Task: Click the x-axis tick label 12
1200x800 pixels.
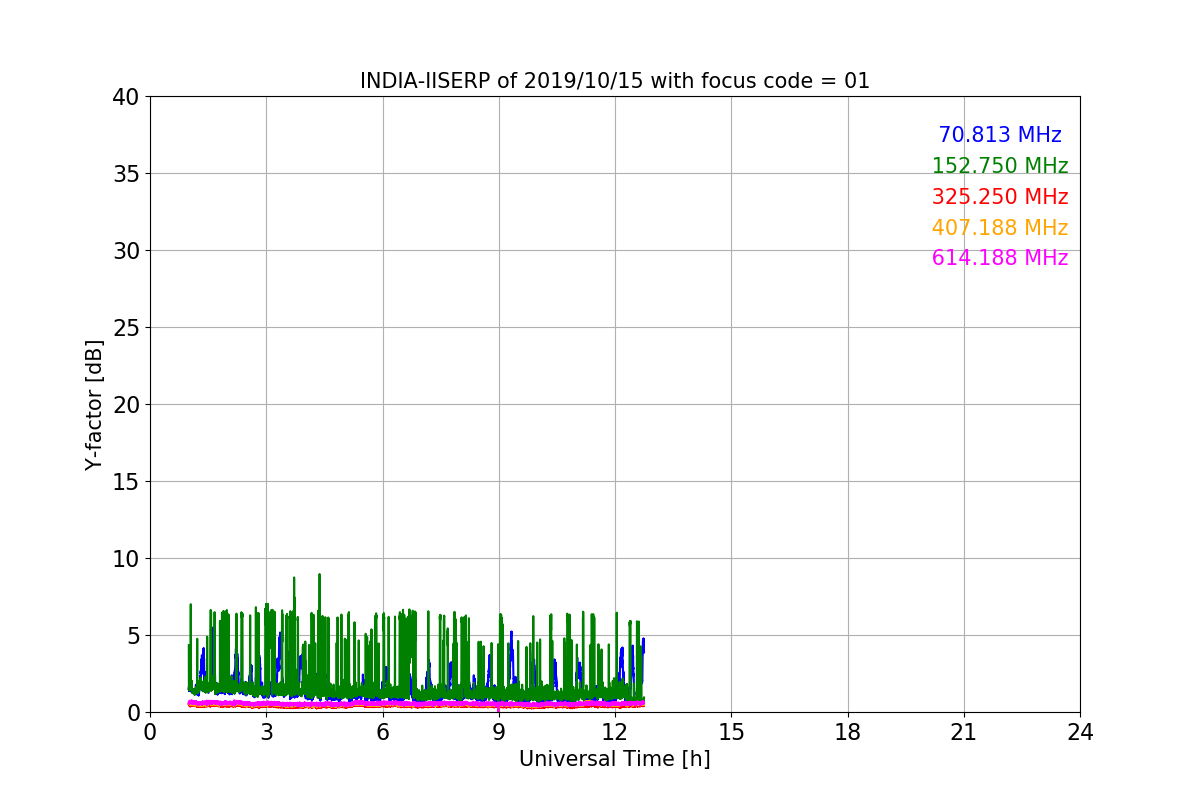Action: pos(615,732)
